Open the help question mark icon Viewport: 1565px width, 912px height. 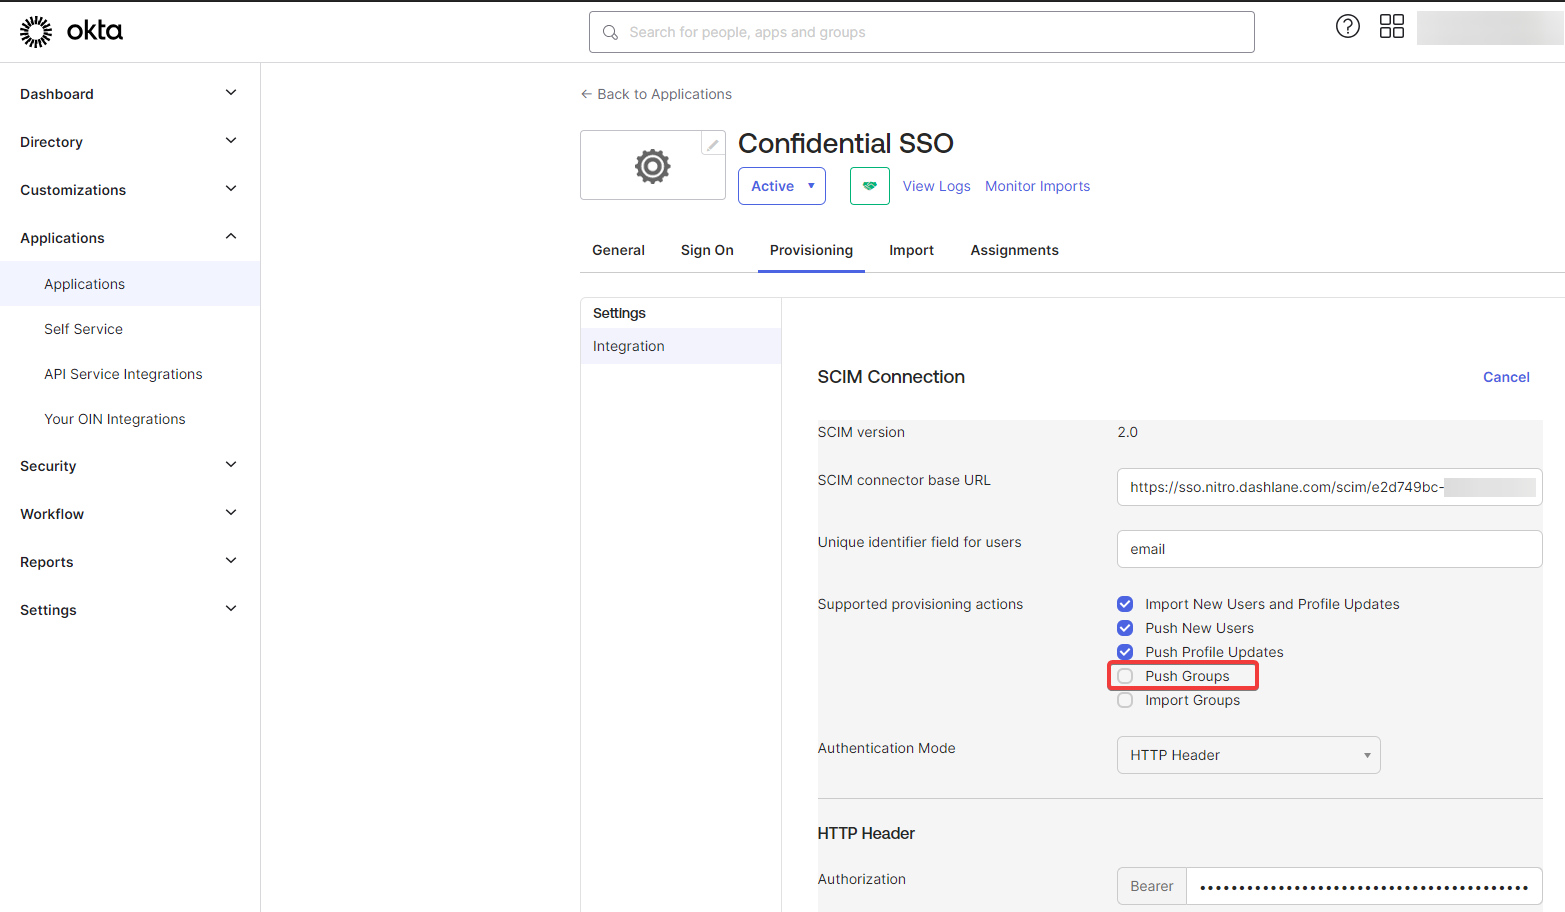(x=1347, y=26)
